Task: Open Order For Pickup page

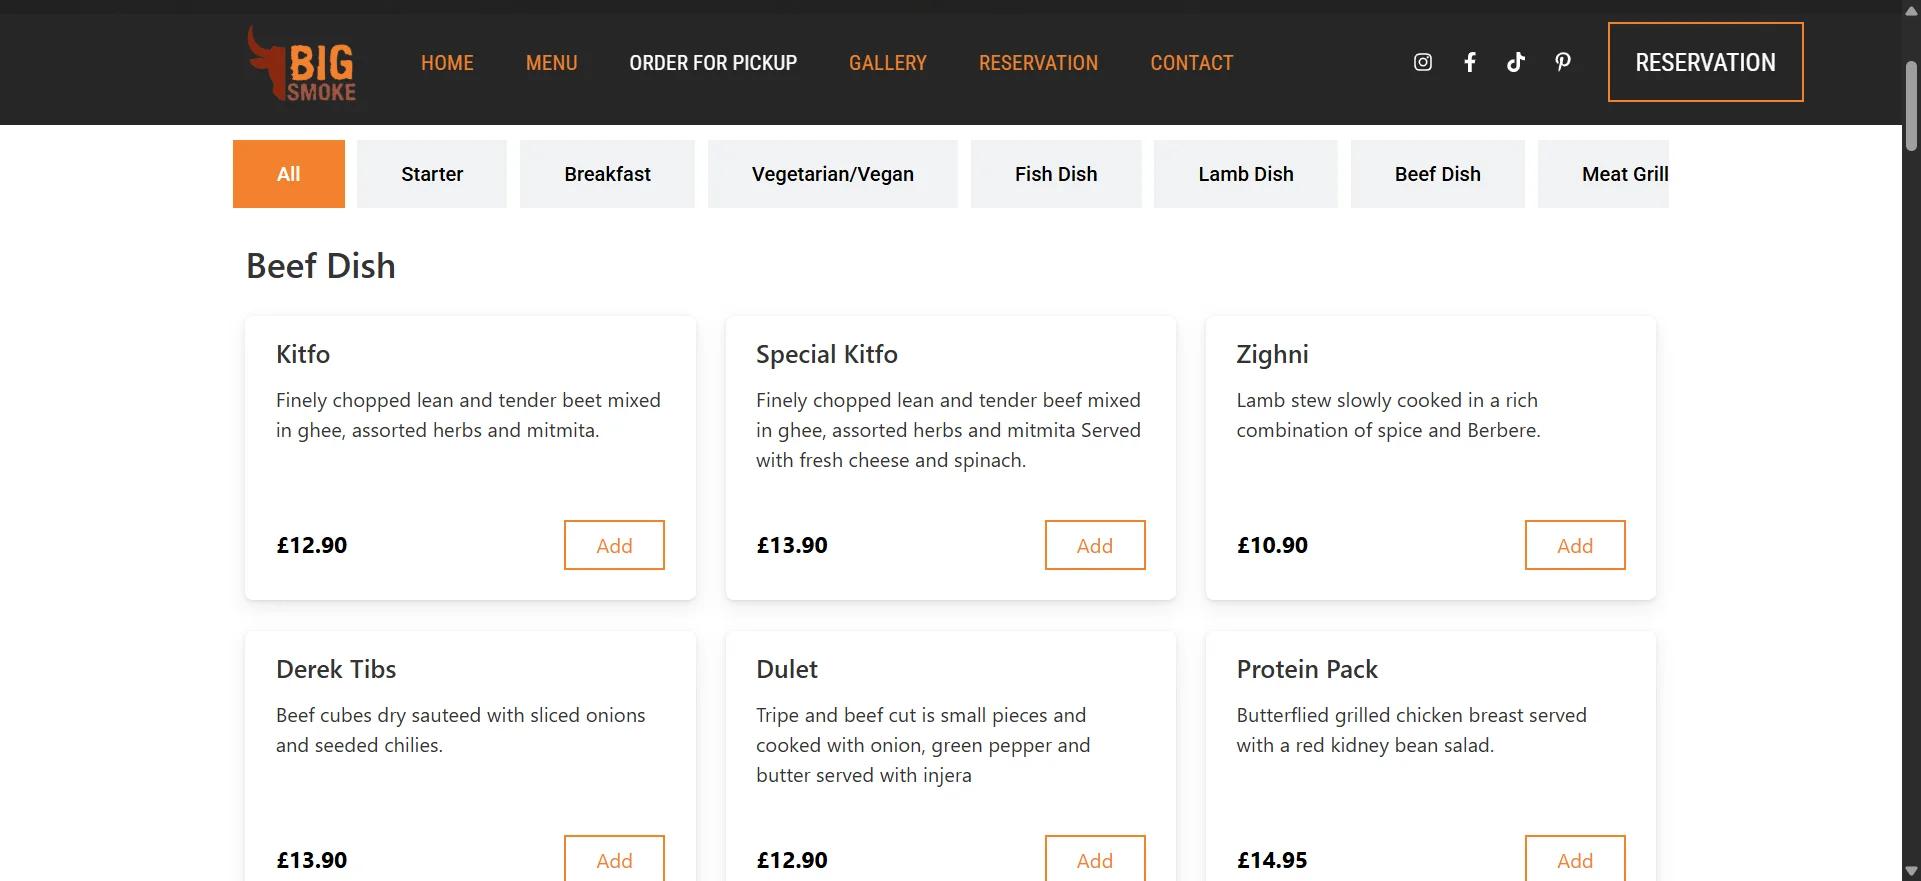Action: (x=713, y=63)
